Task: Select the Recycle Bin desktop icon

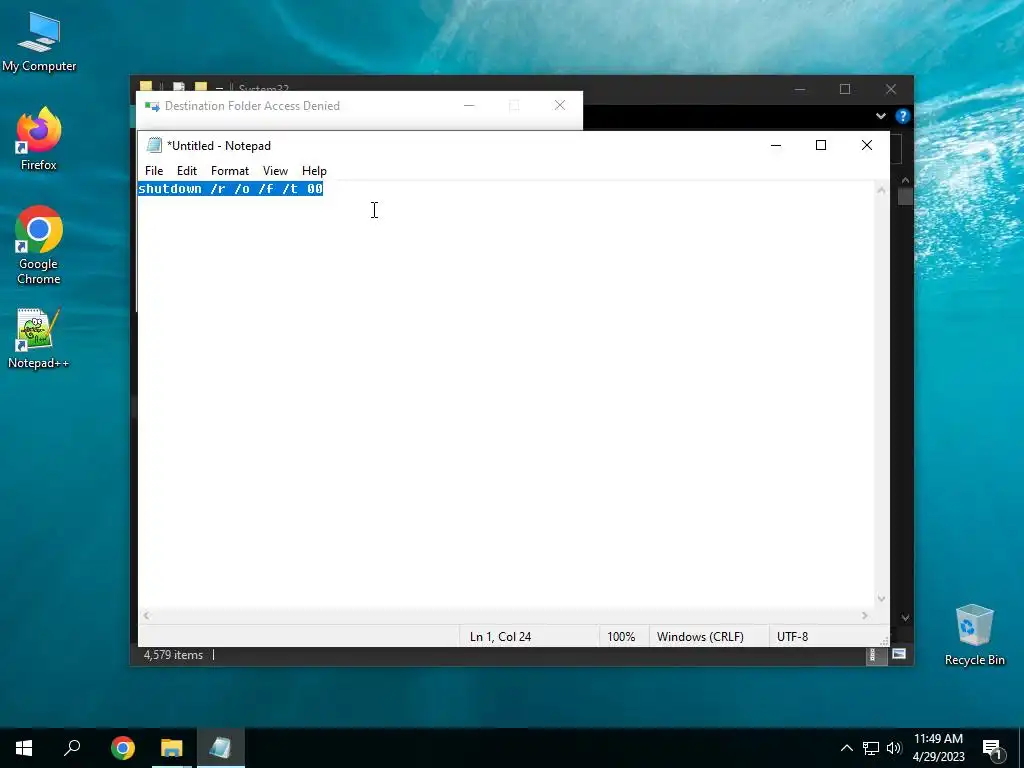Action: point(974,635)
